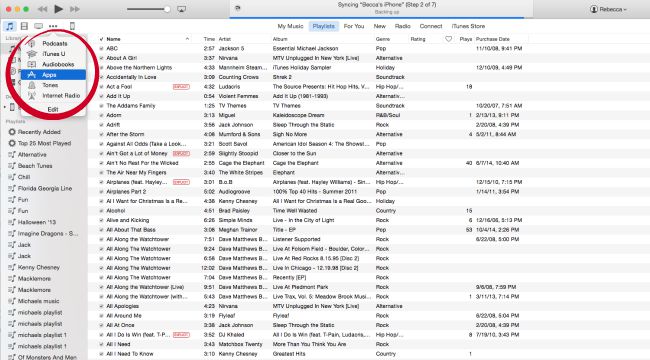650x360 pixels.
Task: Click the playlist icon beside Alternative
Action: 12,154
